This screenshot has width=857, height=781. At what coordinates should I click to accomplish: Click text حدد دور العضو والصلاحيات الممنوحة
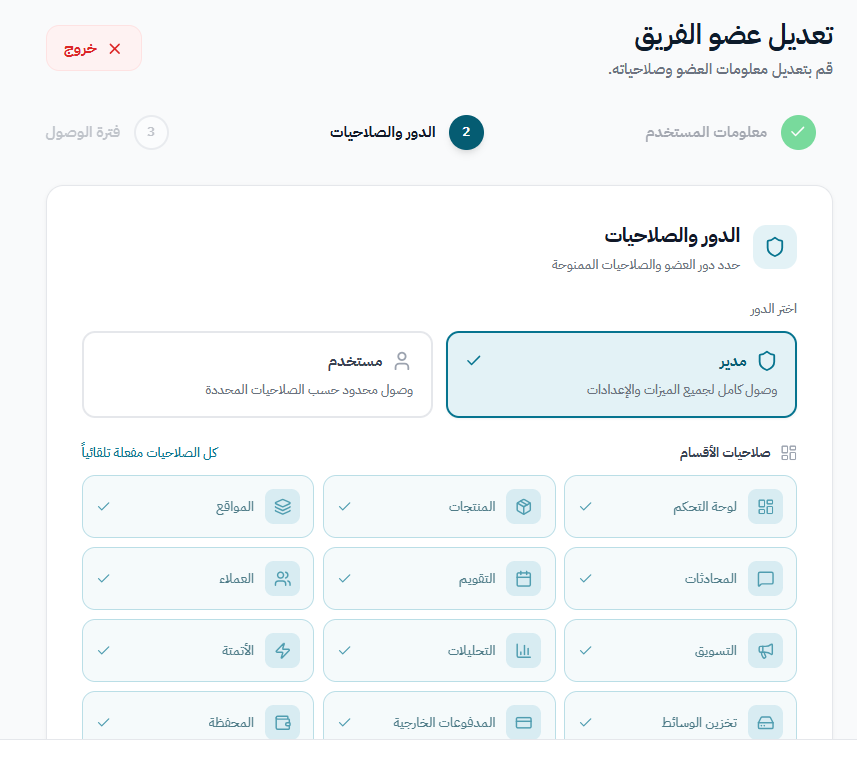pos(645,265)
